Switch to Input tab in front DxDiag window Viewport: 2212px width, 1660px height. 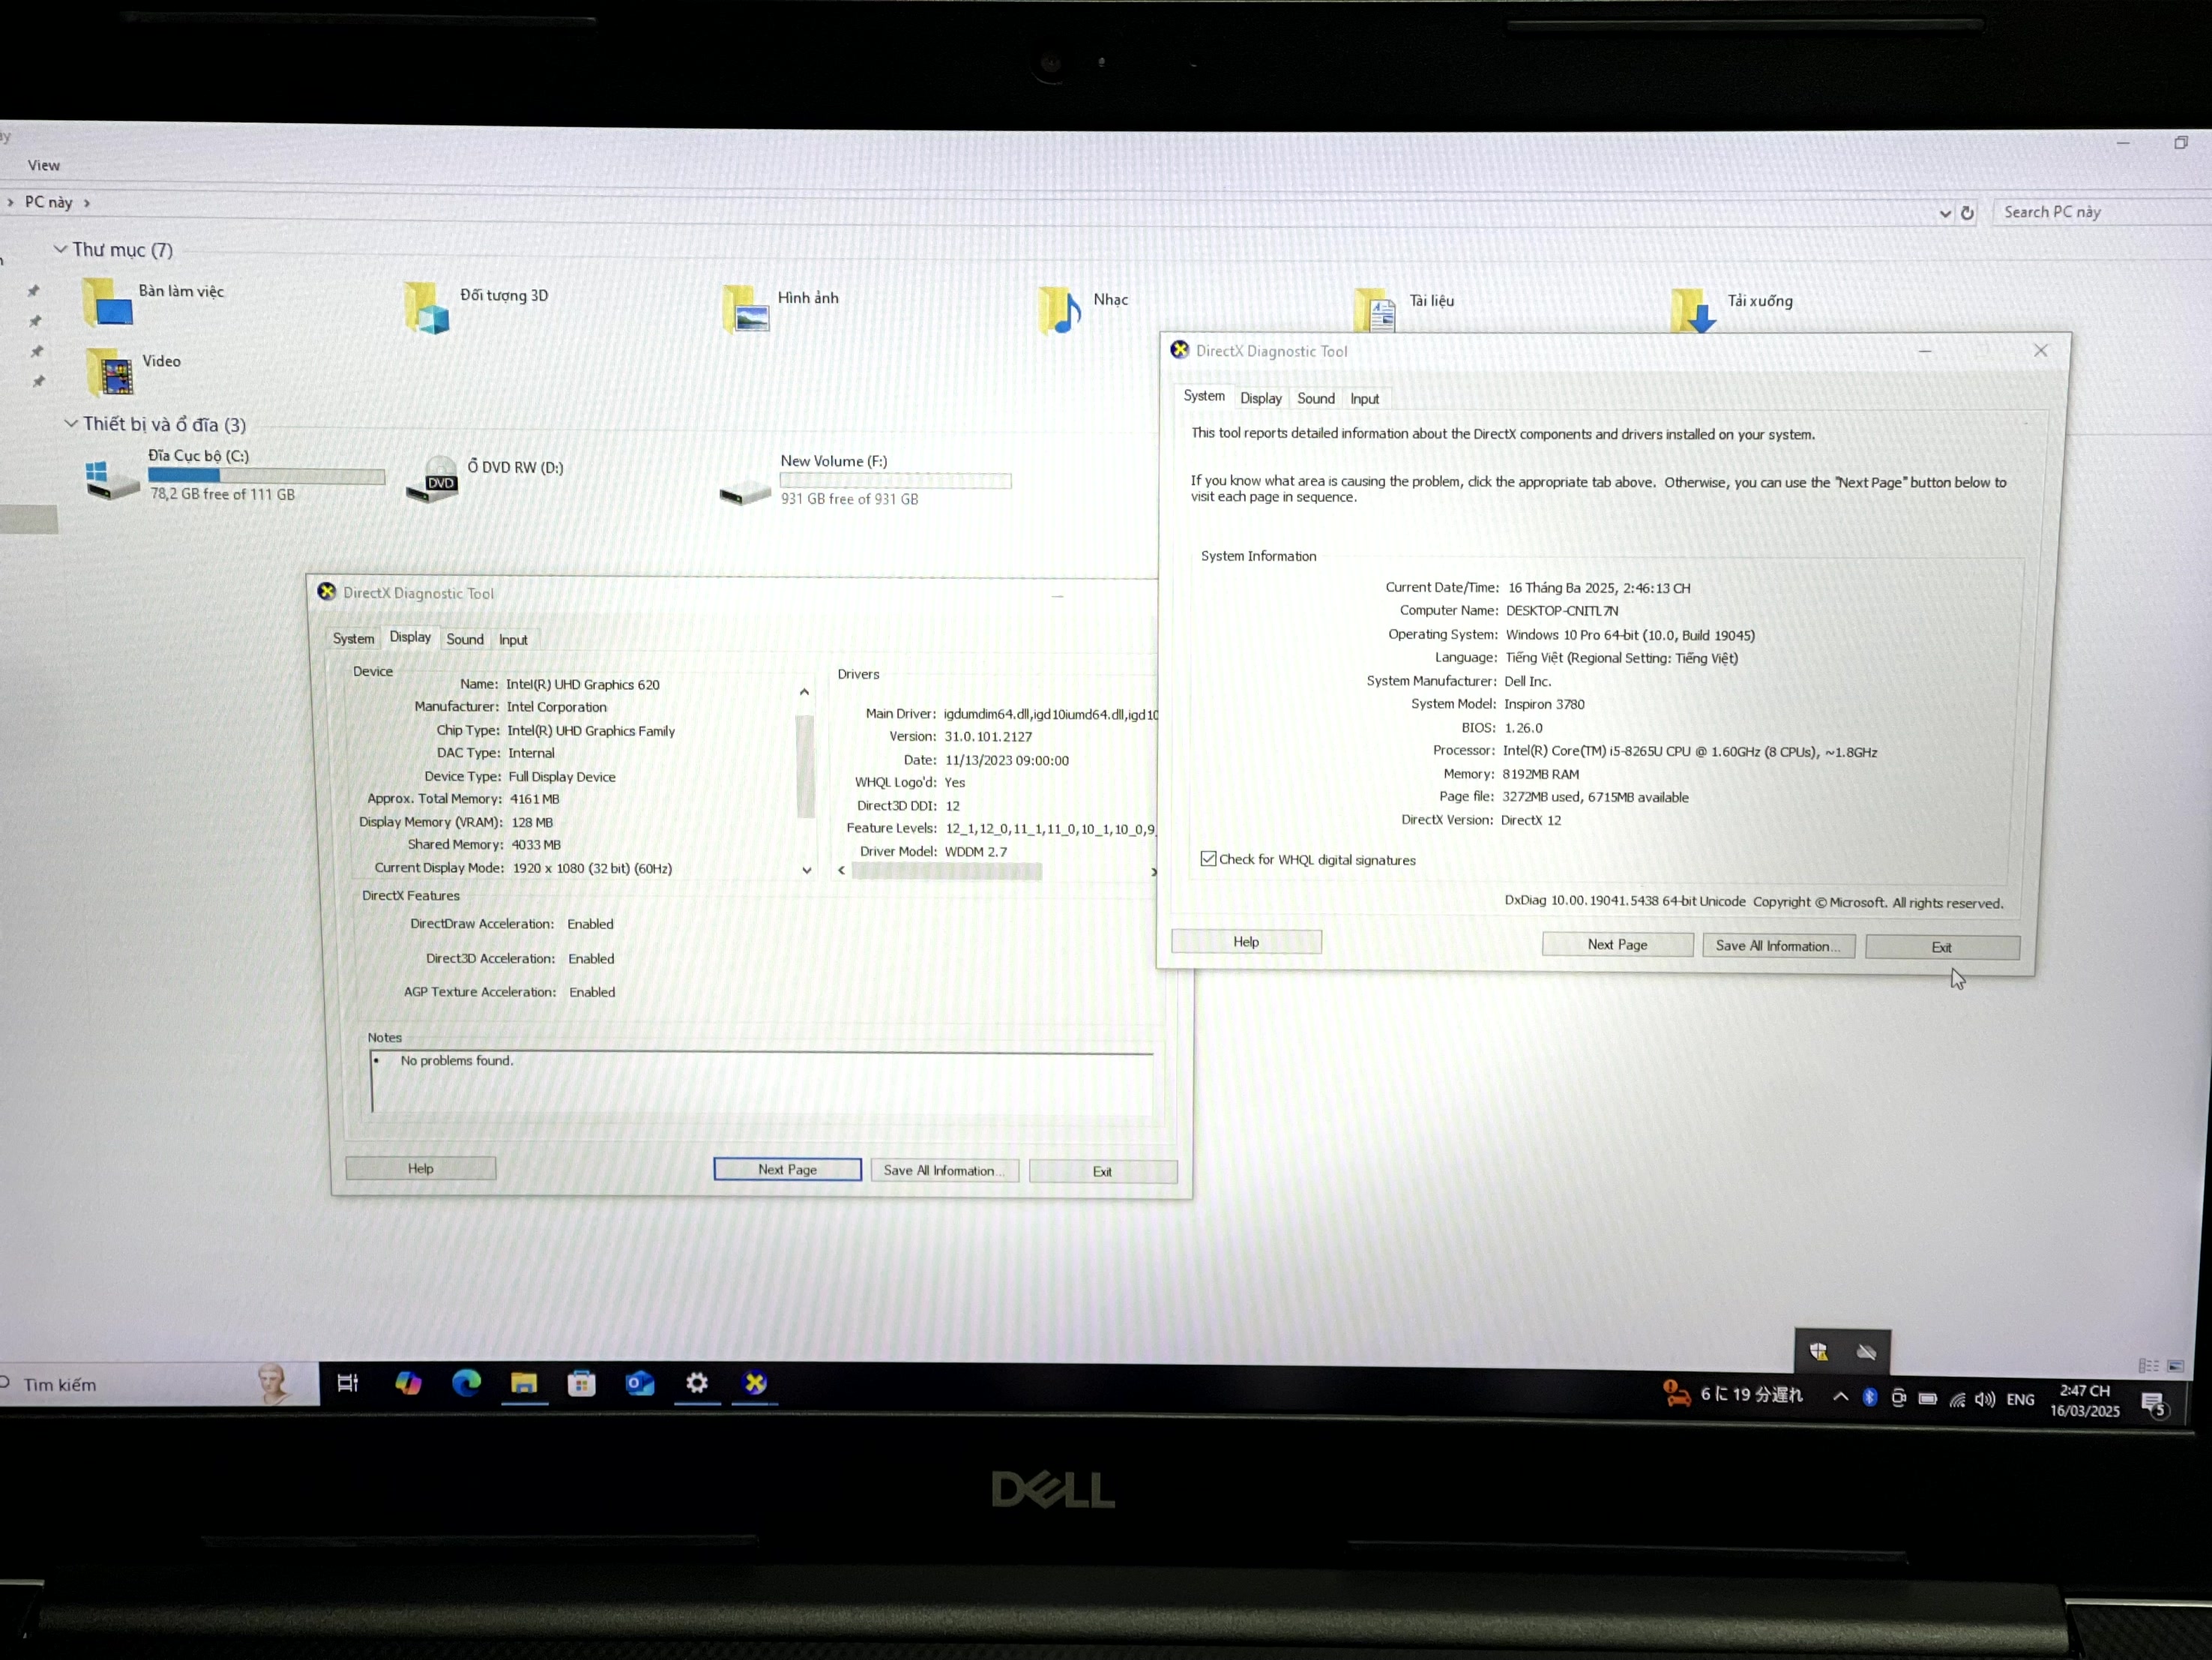(1364, 398)
